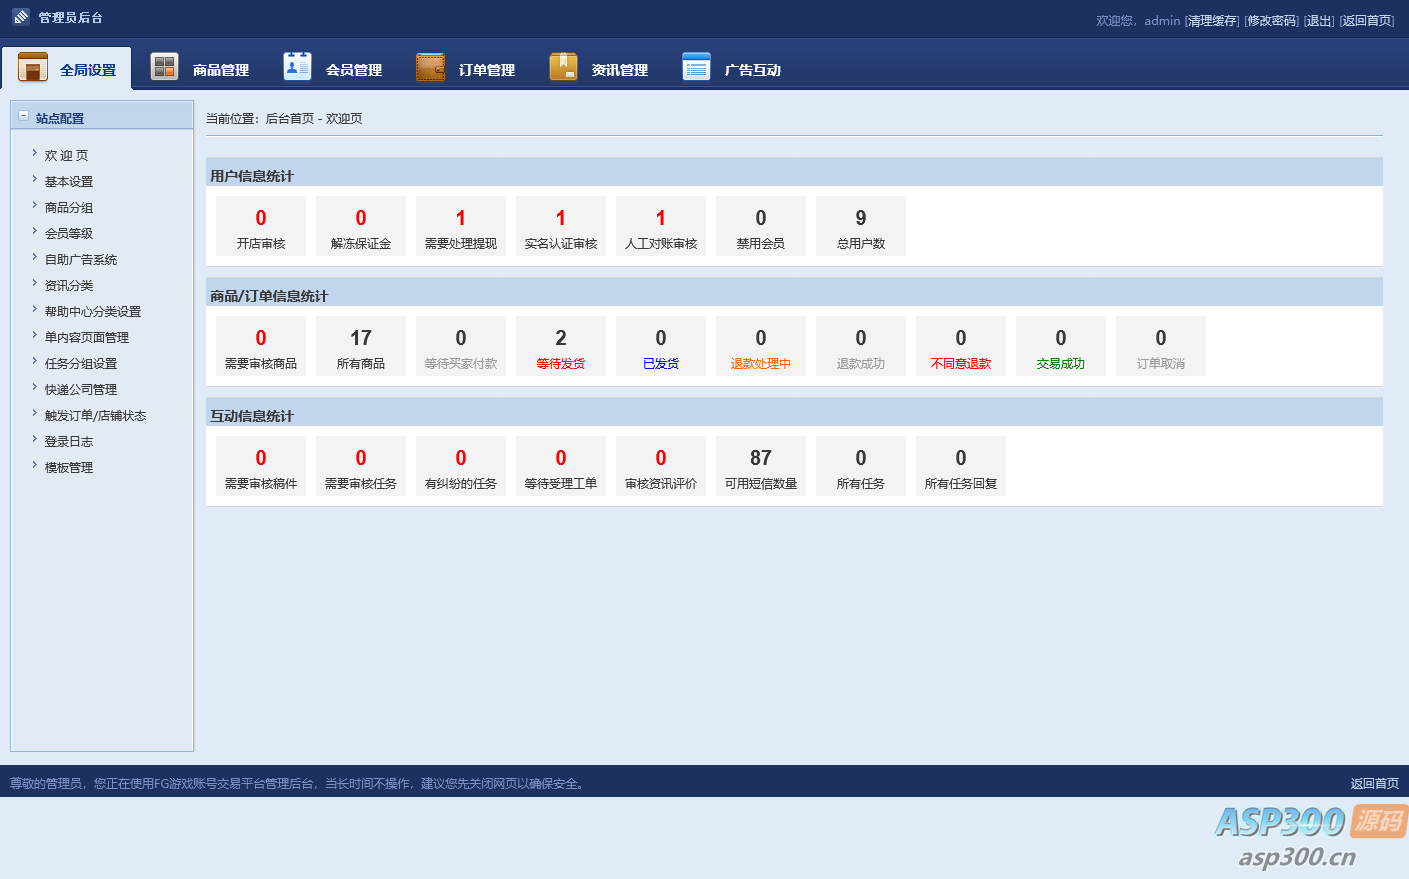
Task: Click the 广告互动 list page icon
Action: click(x=696, y=66)
